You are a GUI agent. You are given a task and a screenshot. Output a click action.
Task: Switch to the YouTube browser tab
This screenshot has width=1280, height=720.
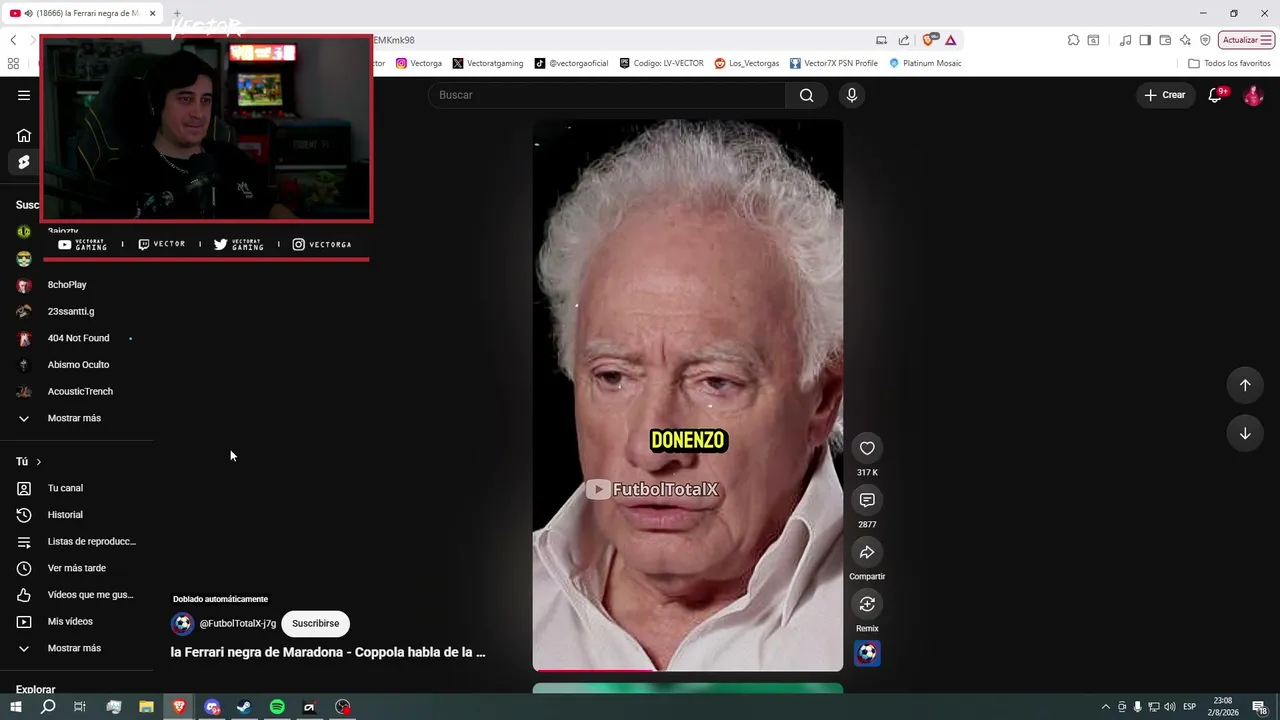[x=83, y=13]
